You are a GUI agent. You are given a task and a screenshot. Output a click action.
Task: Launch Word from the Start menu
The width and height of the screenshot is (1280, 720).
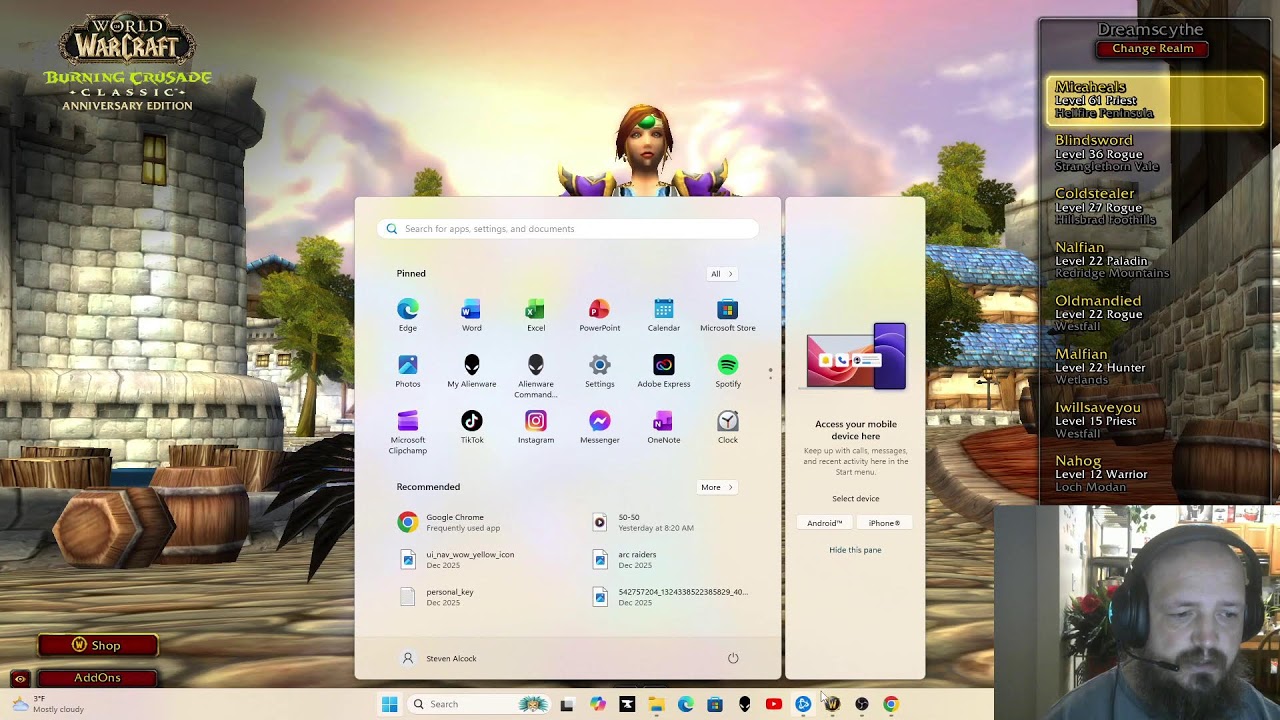coord(471,314)
